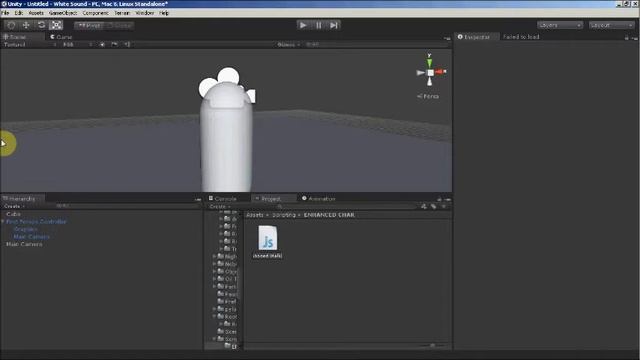The width and height of the screenshot is (640, 360).
Task: Toggle the Inspector lock icon
Action: pyautogui.click(x=627, y=38)
